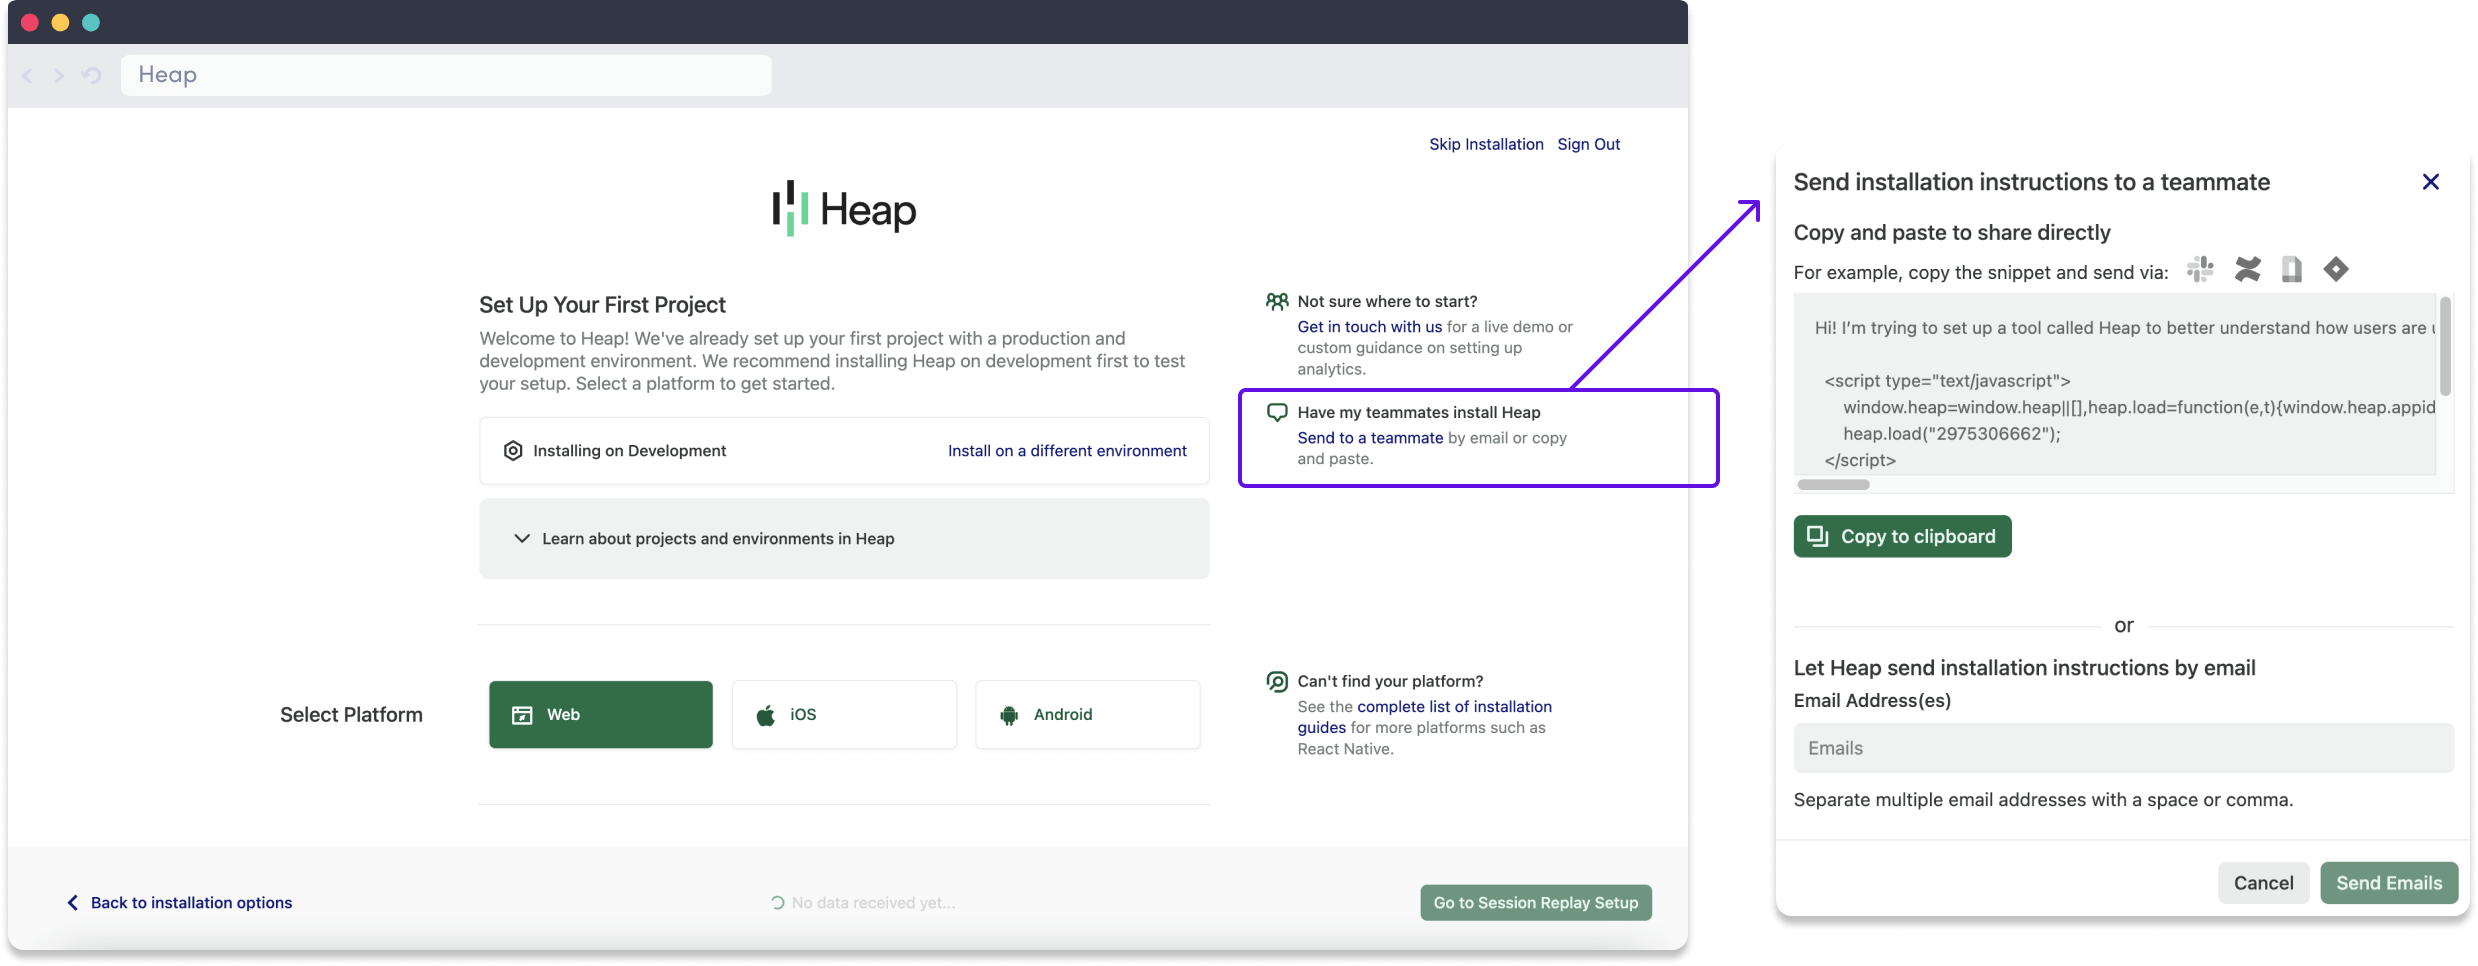The width and height of the screenshot is (2478, 966).
Task: Click the chat bubble icon beside Have my teammates
Action: click(x=1277, y=412)
